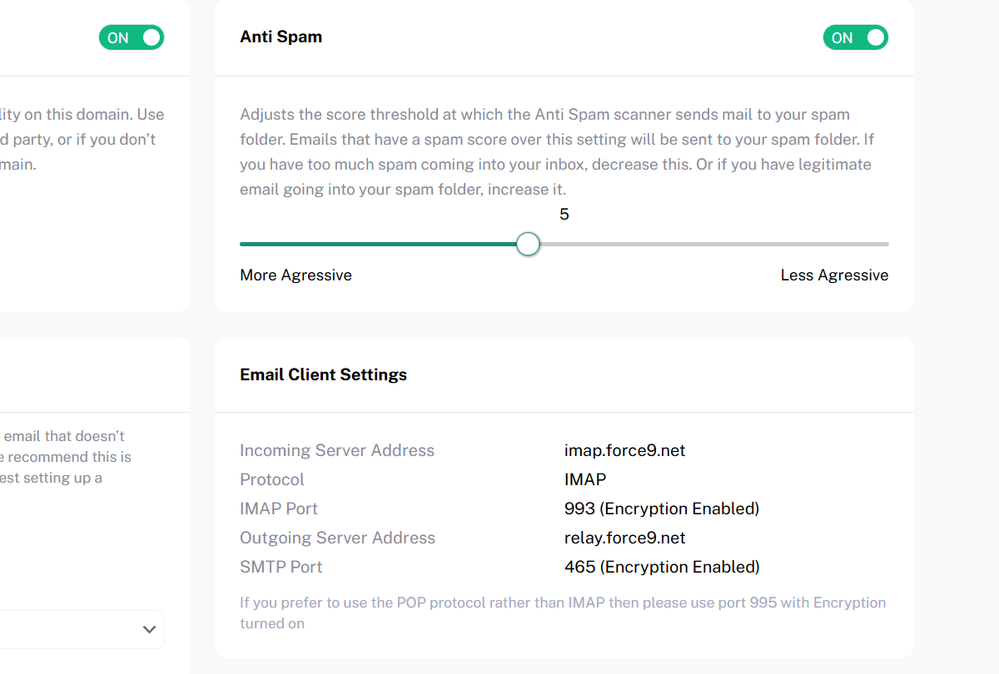Click the grey slider track near Less Agressive
999x674 pixels.
coord(800,244)
